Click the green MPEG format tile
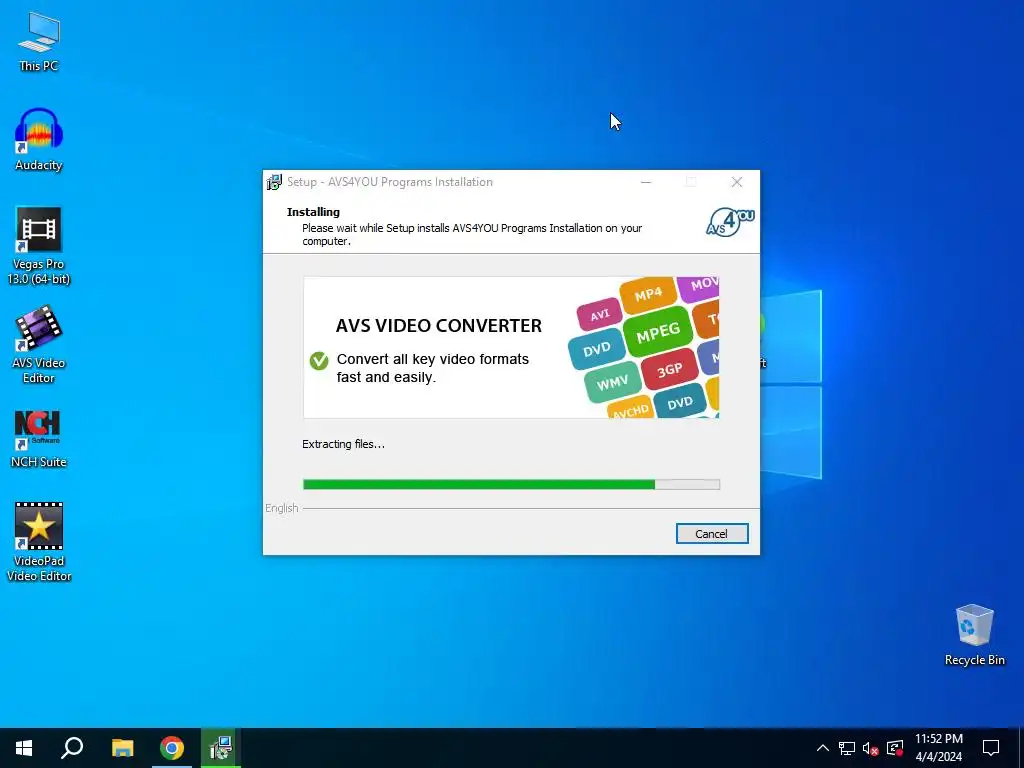Viewport: 1024px width, 768px height. pos(658,334)
